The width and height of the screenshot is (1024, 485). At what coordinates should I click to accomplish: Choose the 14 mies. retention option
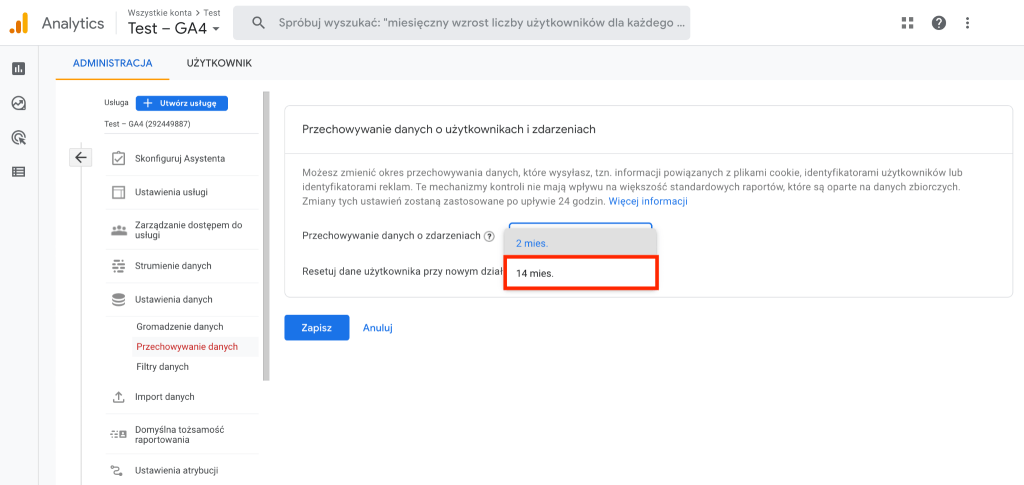point(580,273)
